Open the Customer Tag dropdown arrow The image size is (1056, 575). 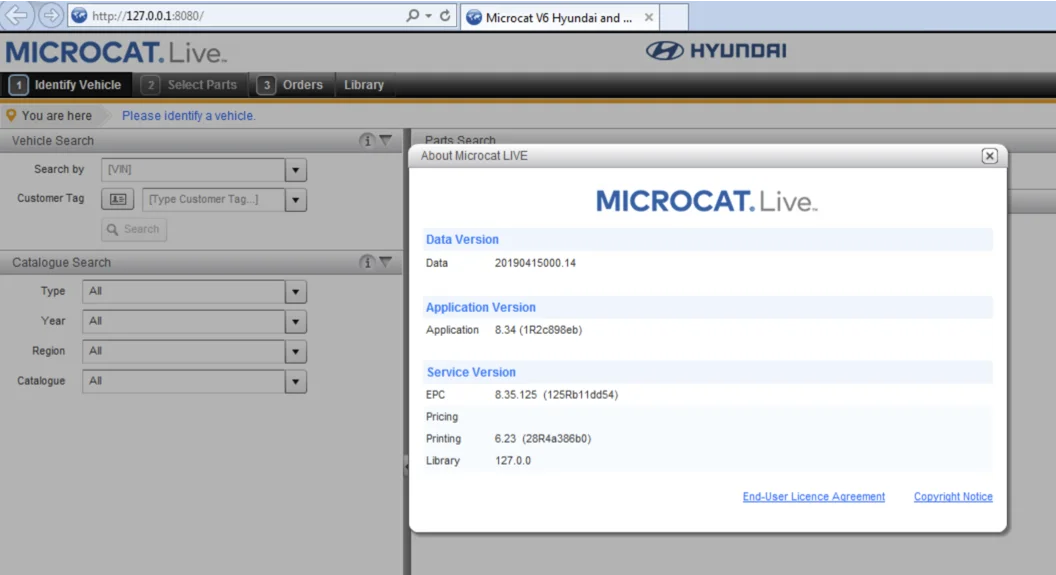[296, 200]
